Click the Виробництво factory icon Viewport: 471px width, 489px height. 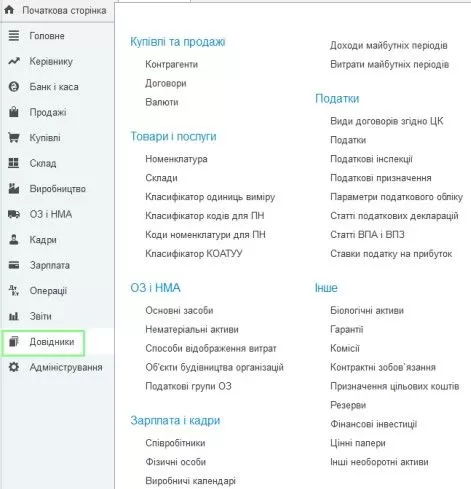pyautogui.click(x=14, y=188)
